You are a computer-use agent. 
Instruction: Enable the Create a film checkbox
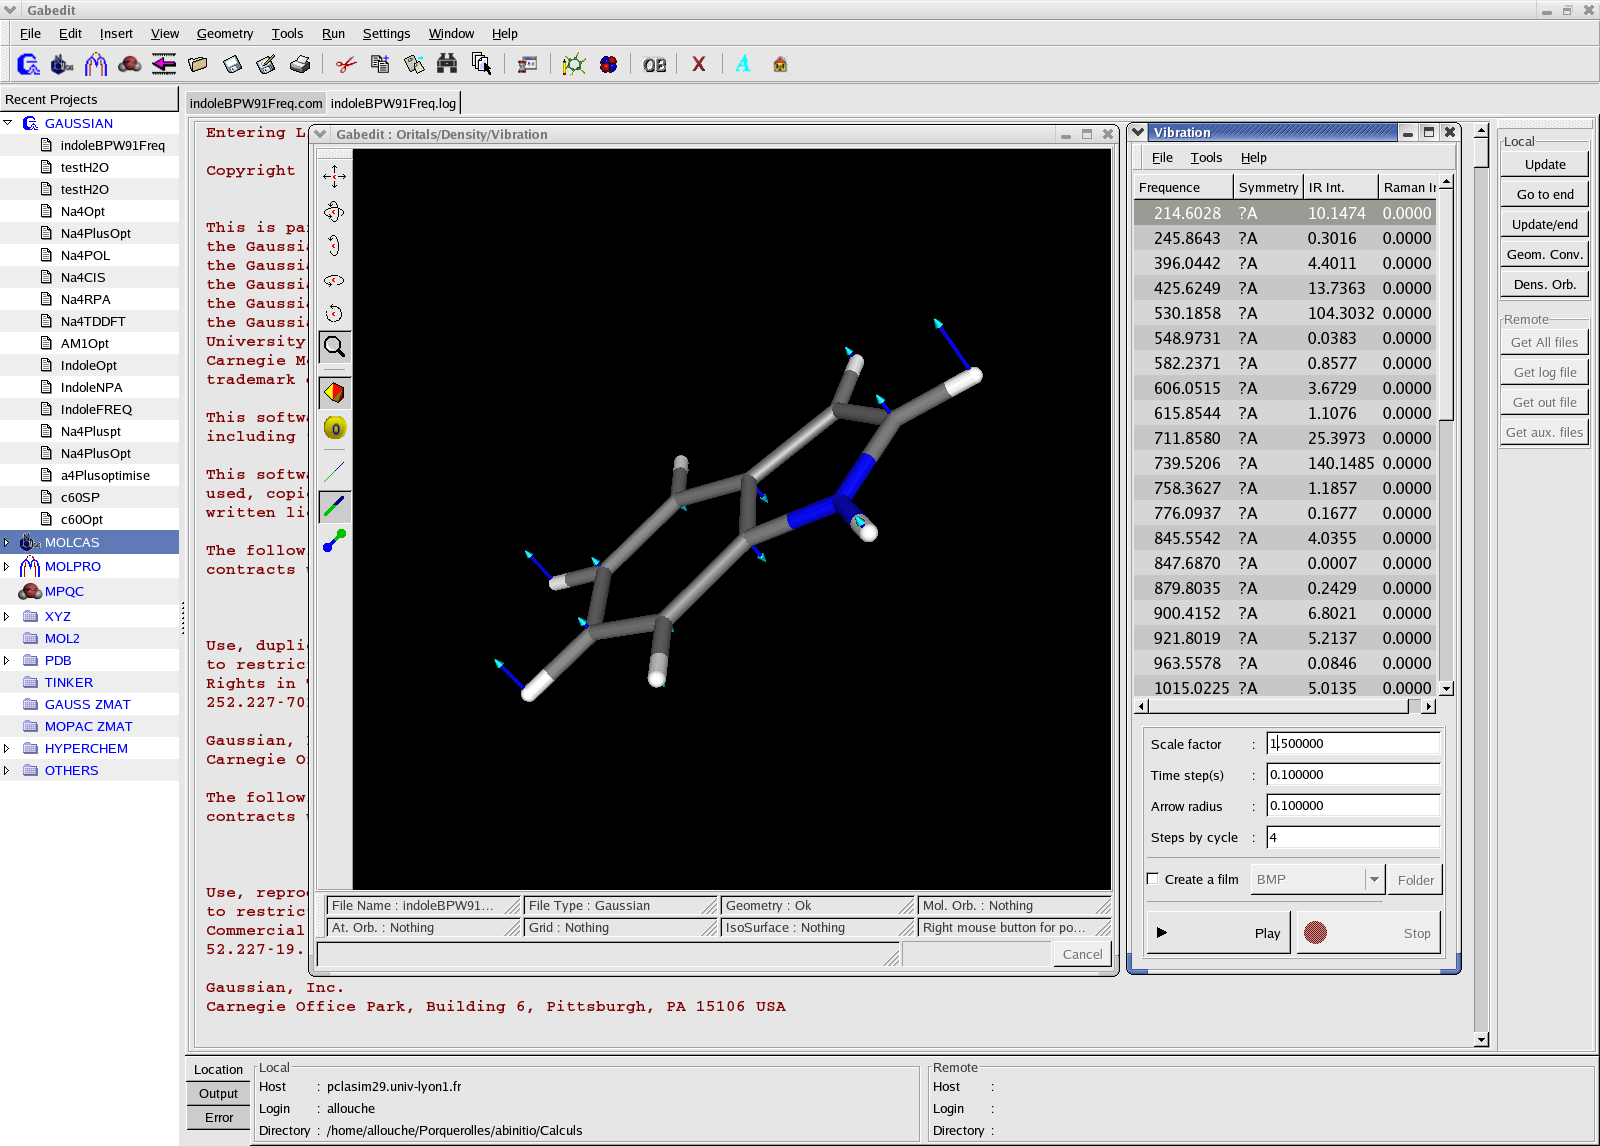tap(1153, 879)
